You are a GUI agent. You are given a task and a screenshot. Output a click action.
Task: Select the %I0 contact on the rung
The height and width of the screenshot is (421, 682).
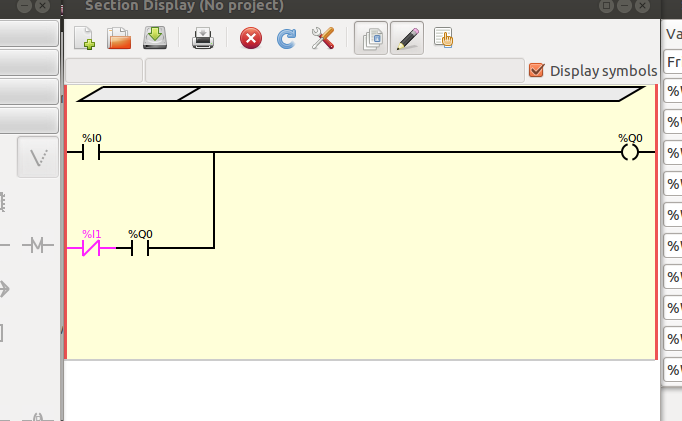[91, 152]
